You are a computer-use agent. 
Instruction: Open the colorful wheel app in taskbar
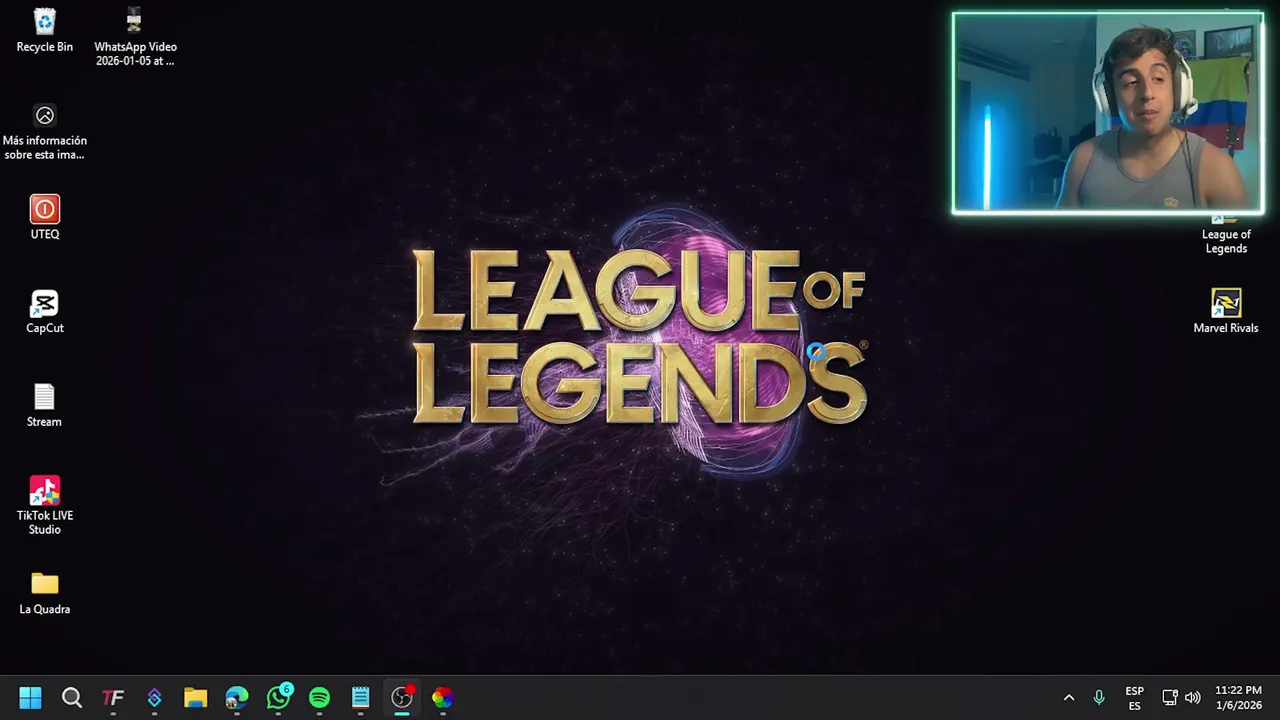pos(443,698)
